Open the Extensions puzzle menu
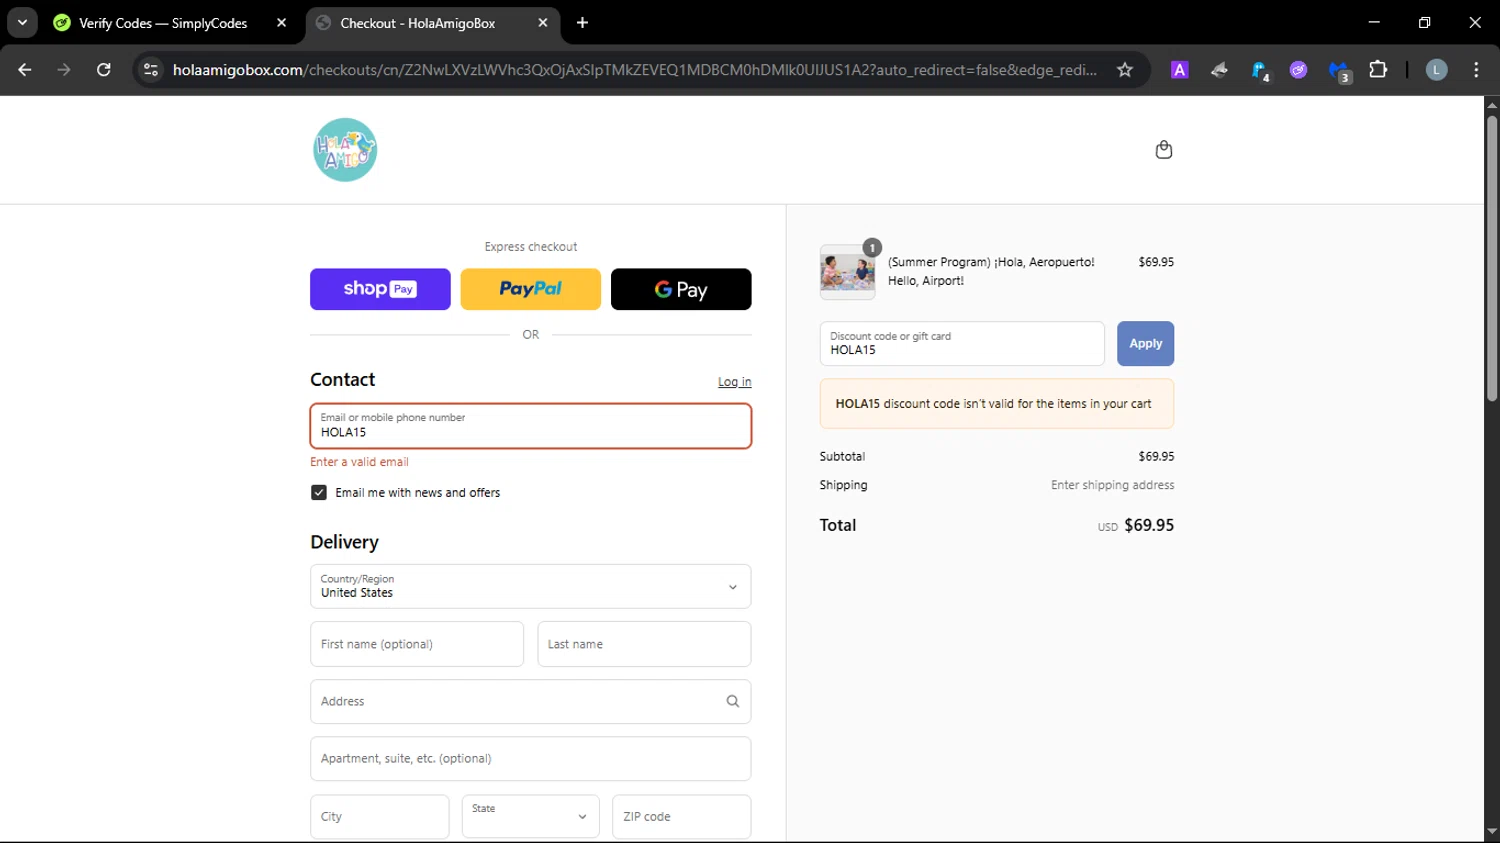 point(1378,70)
